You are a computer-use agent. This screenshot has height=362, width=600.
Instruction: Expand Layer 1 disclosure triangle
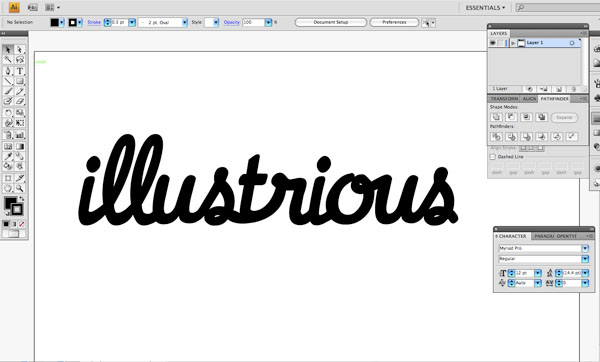pos(513,43)
